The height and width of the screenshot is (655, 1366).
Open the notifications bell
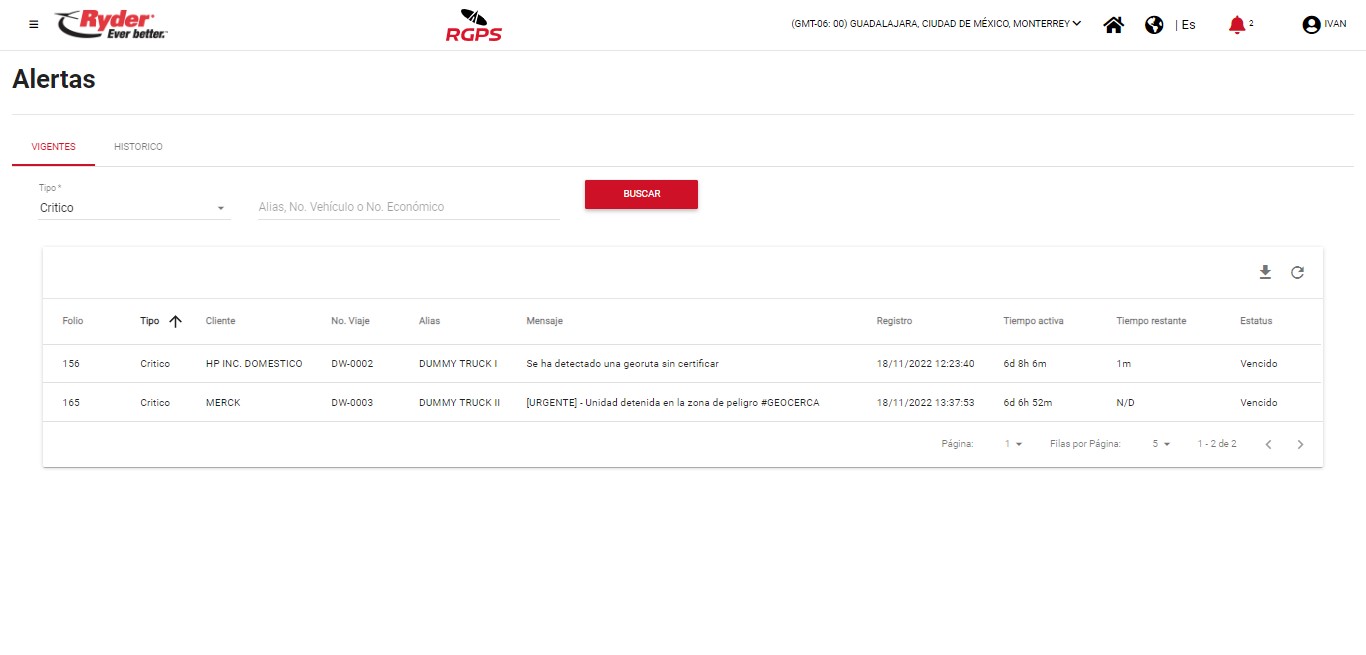click(1237, 25)
